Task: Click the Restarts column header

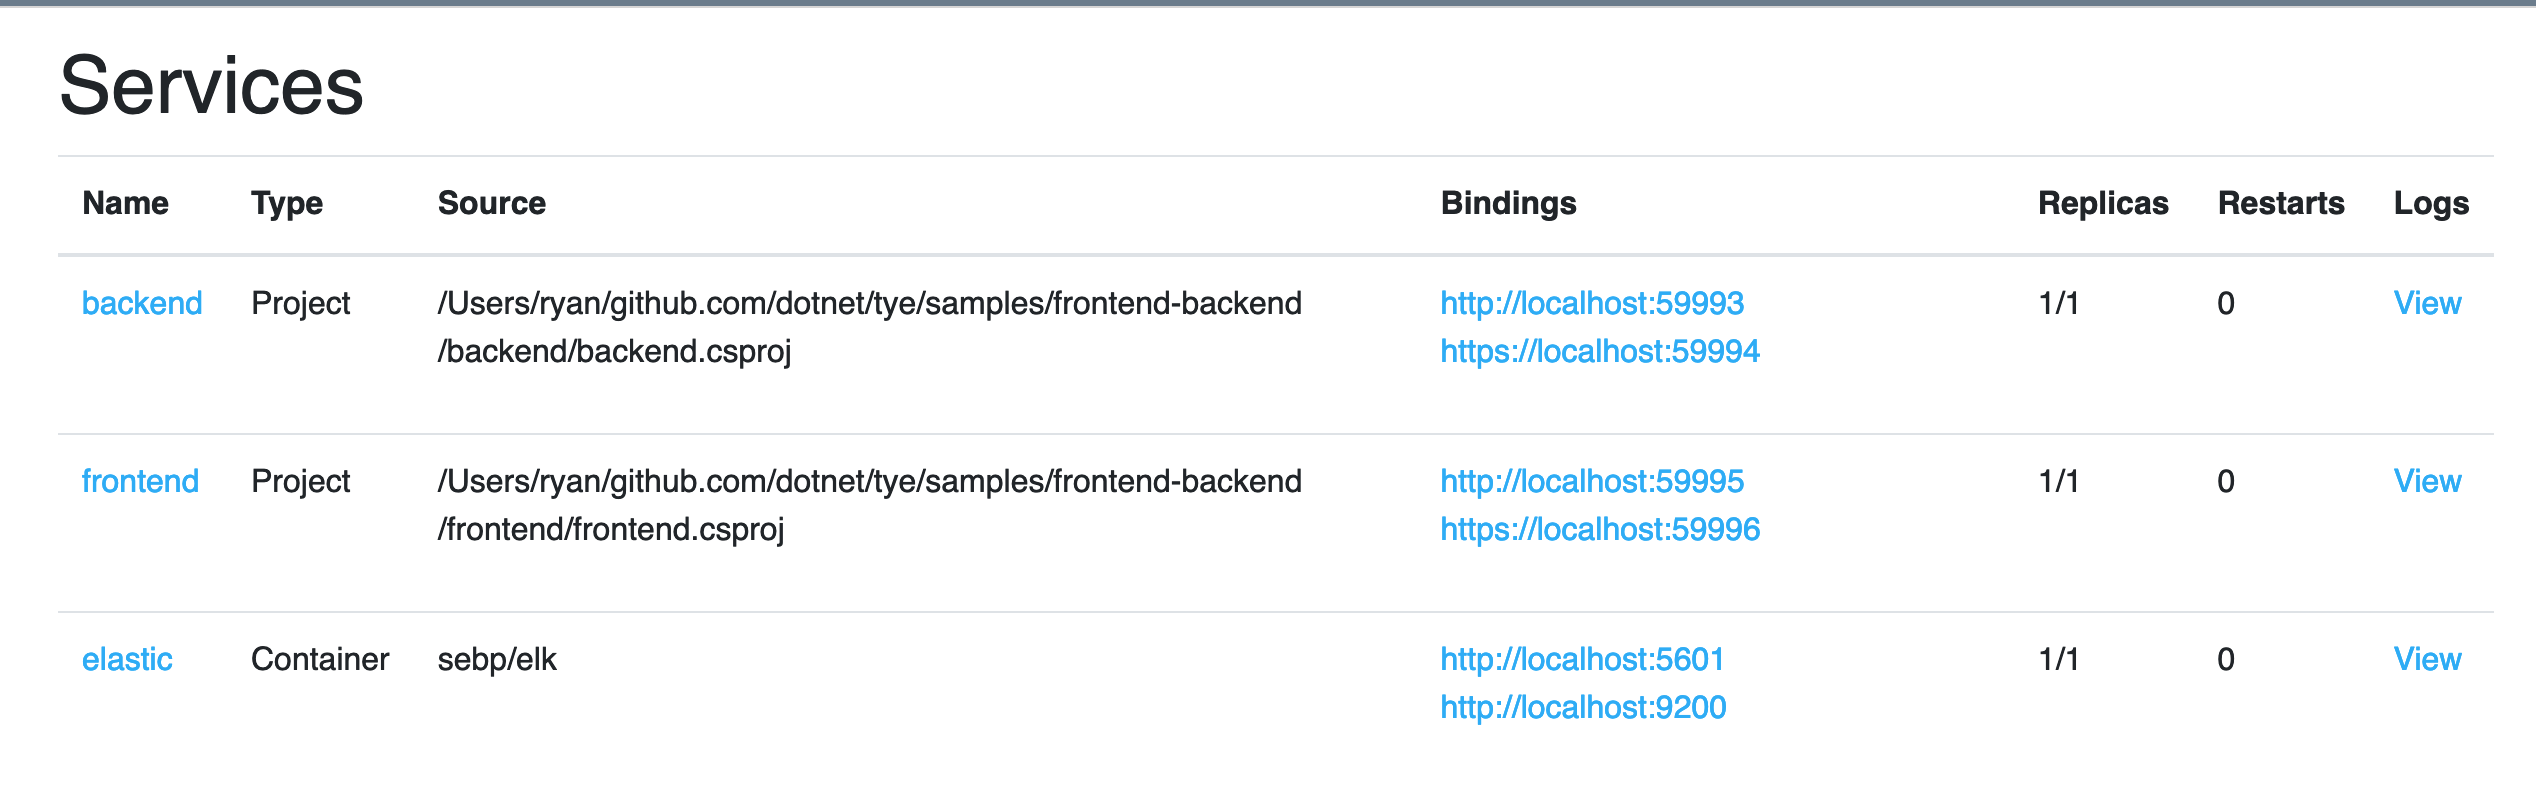Action: 2281,203
